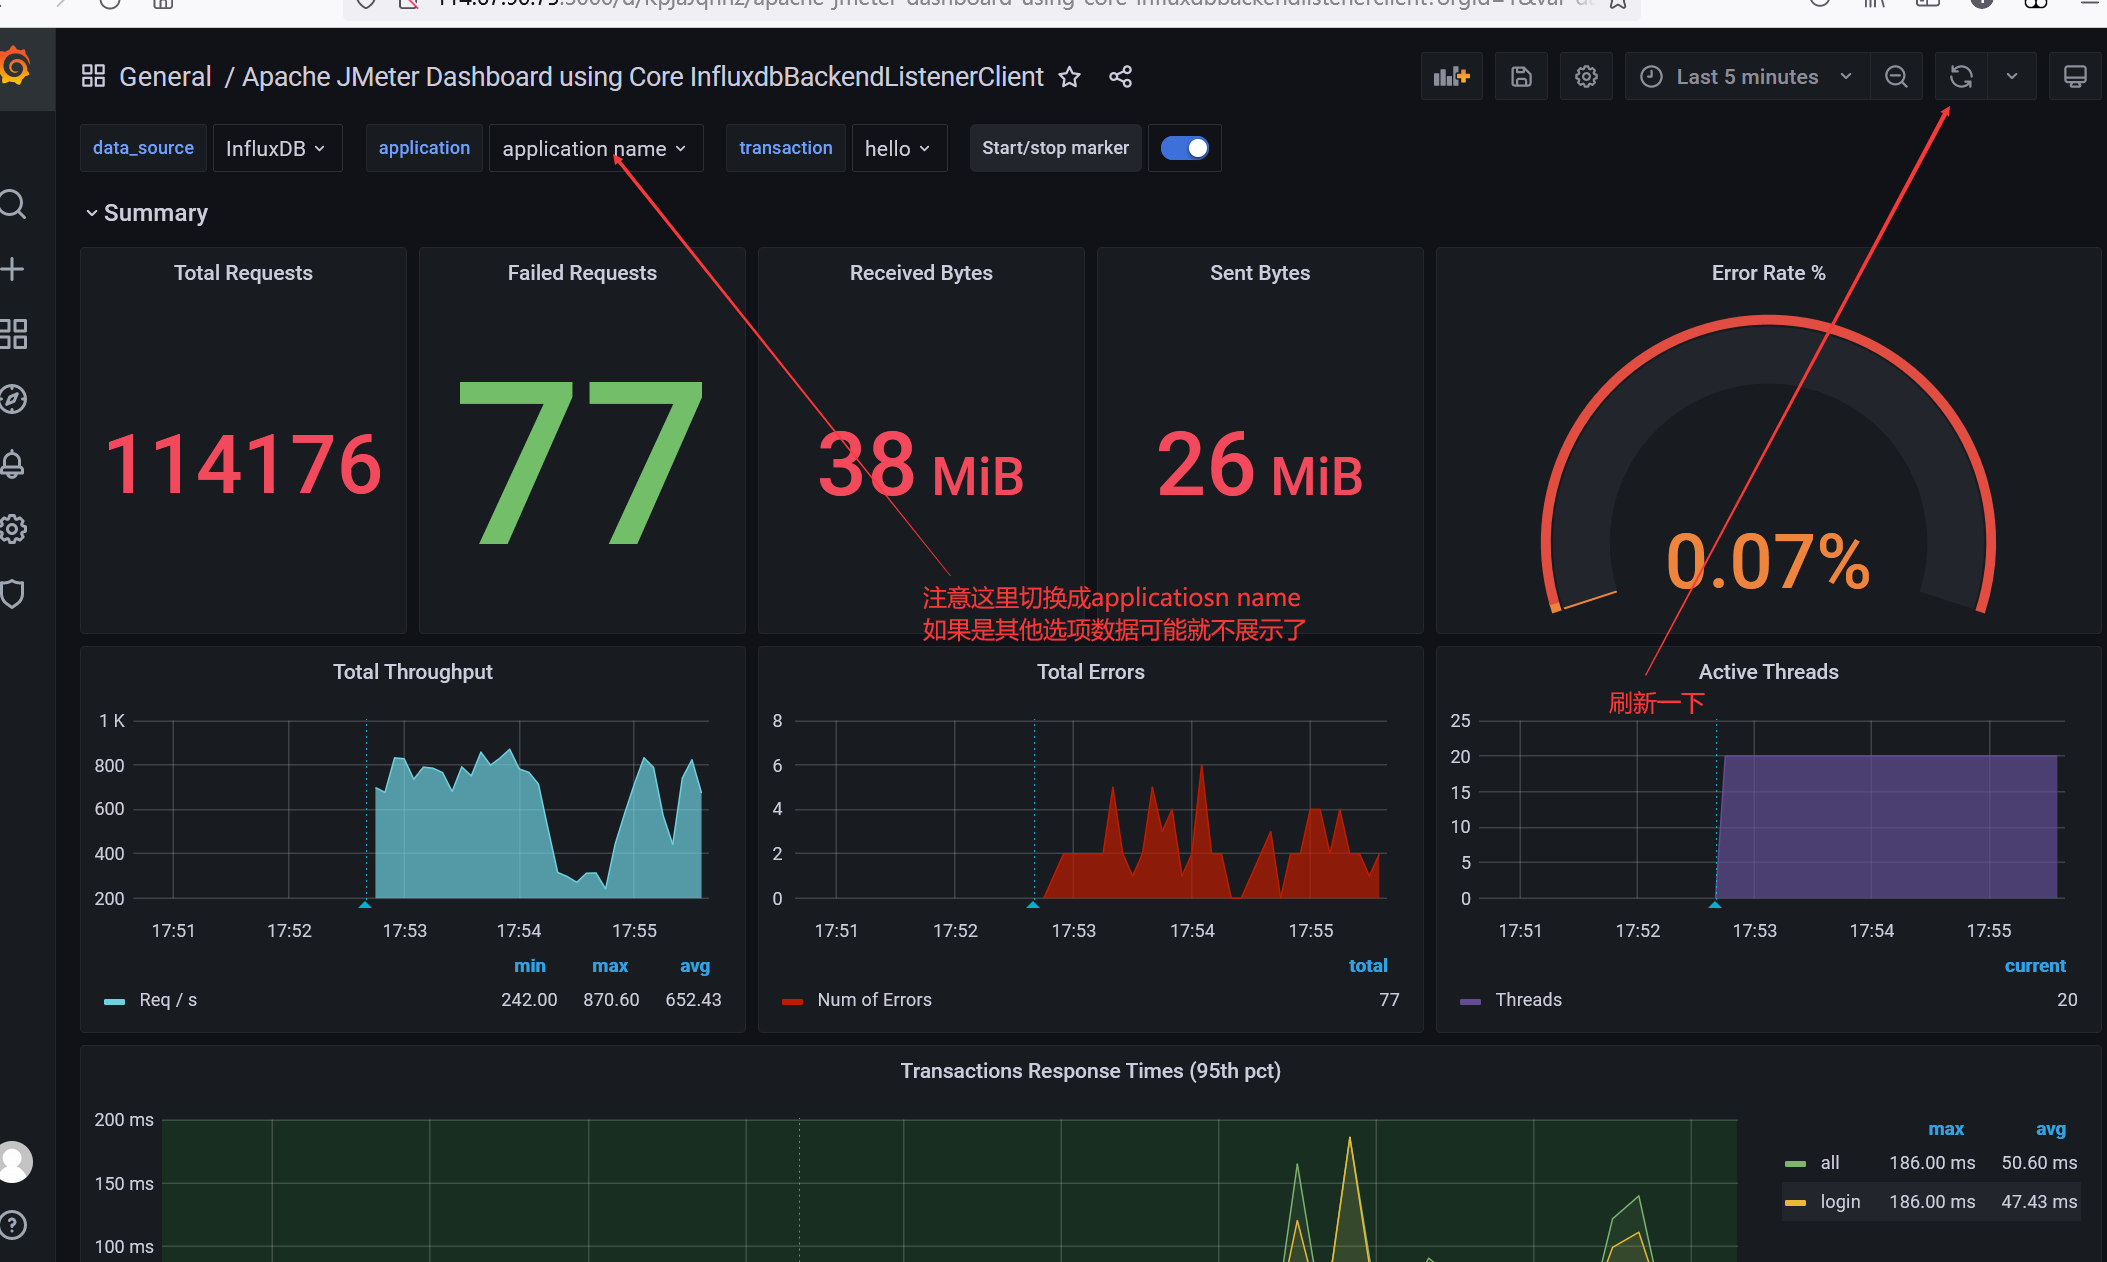Open the application name dropdown
Screen dimensions: 2107x1262
coord(595,148)
